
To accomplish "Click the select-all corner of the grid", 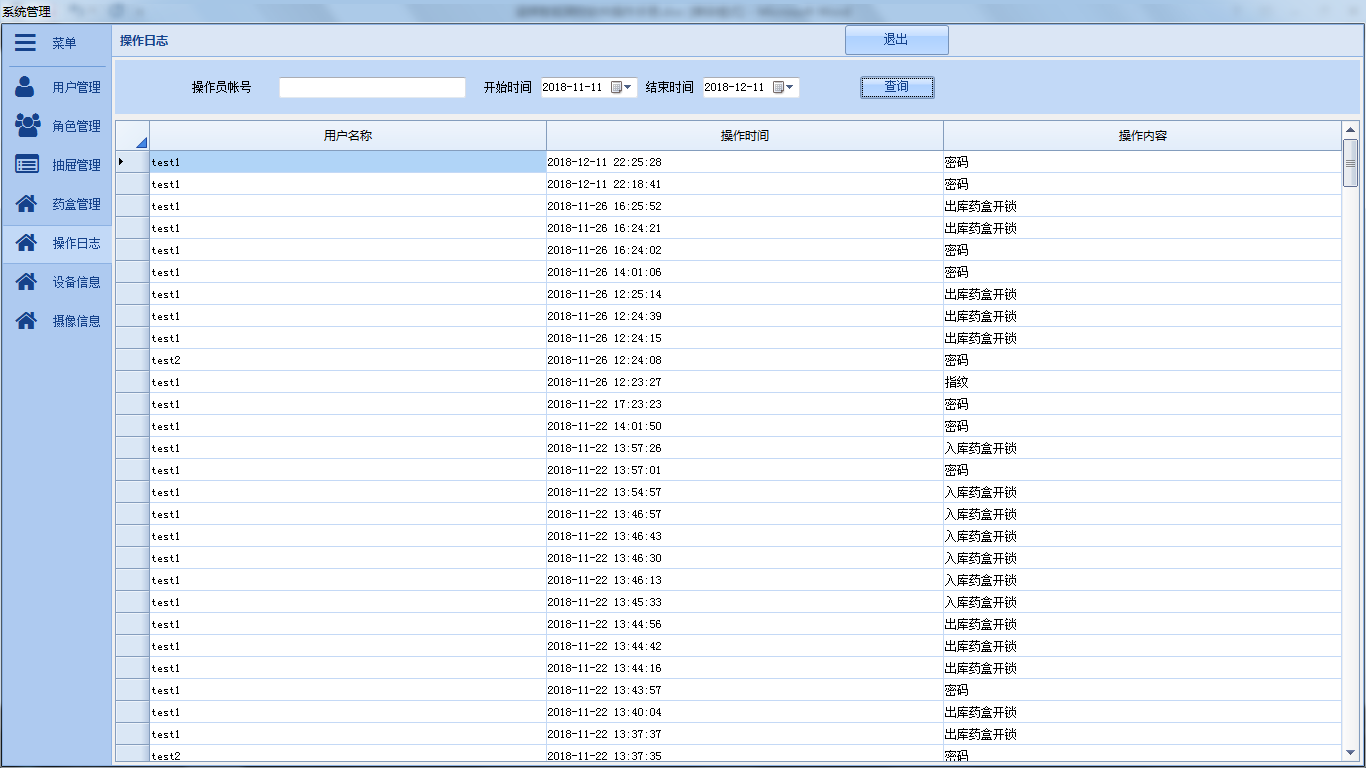I will [x=133, y=136].
